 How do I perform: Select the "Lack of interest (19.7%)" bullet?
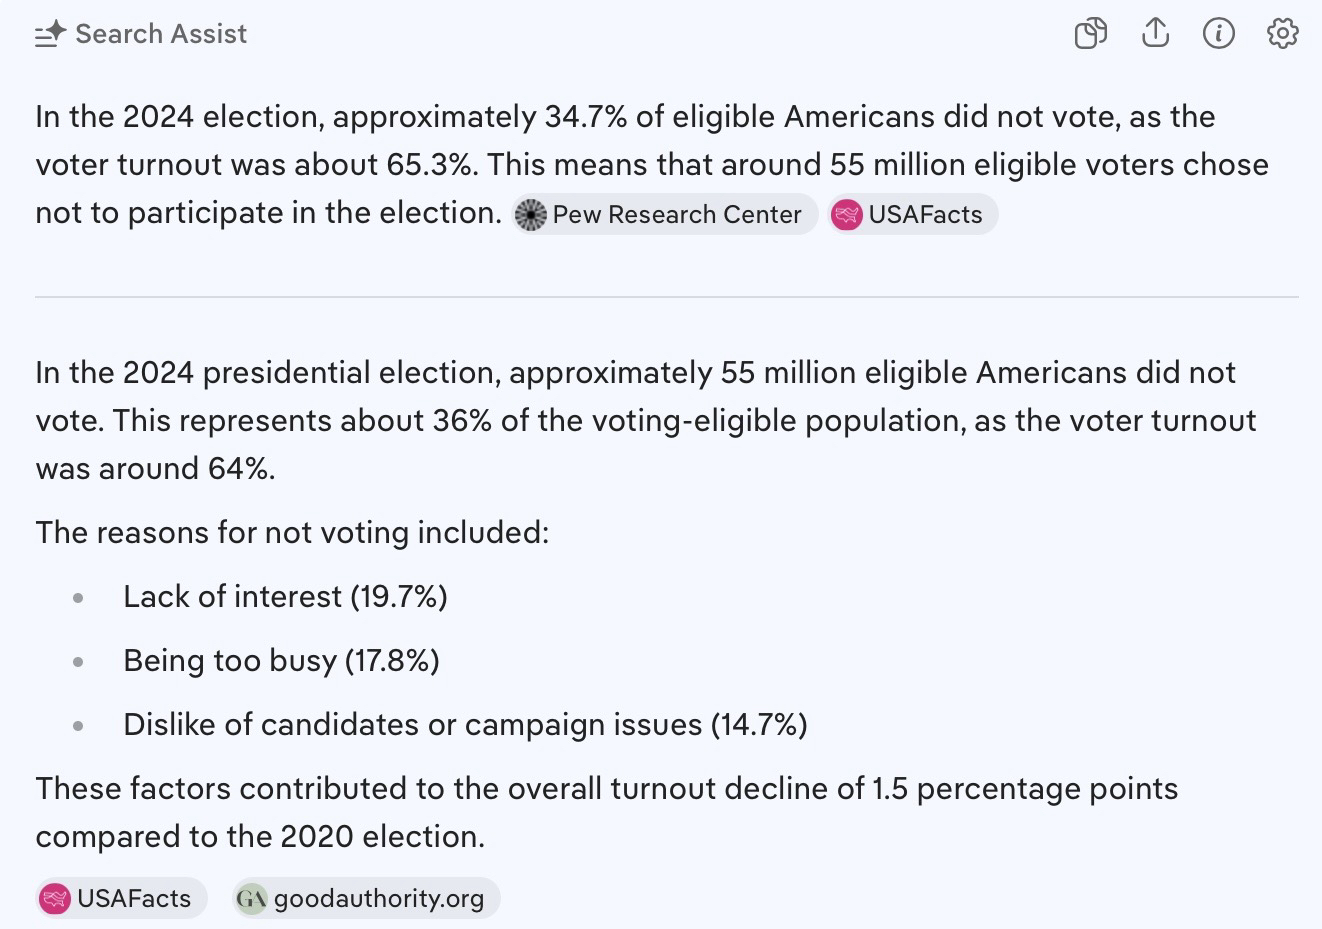tap(285, 597)
